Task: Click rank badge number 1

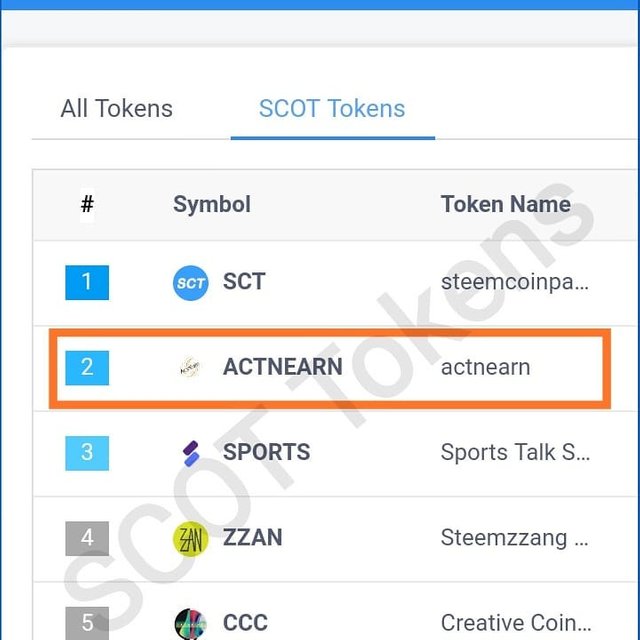Action: pyautogui.click(x=87, y=282)
